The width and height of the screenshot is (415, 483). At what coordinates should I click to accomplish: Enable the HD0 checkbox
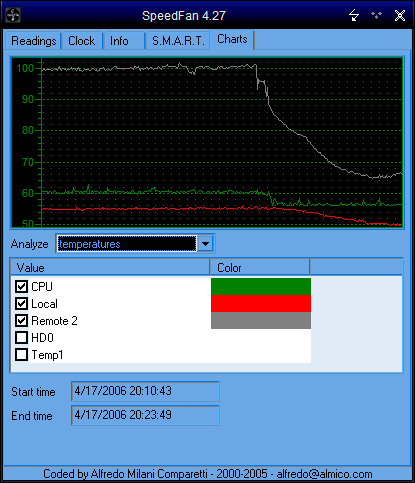pyautogui.click(x=22, y=337)
